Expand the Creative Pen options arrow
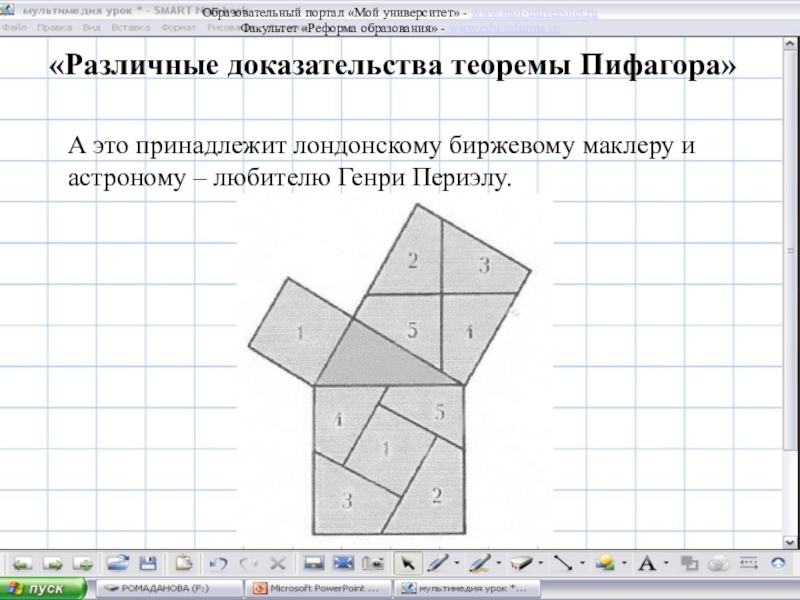Image resolution: width=800 pixels, height=600 pixels. click(x=498, y=563)
